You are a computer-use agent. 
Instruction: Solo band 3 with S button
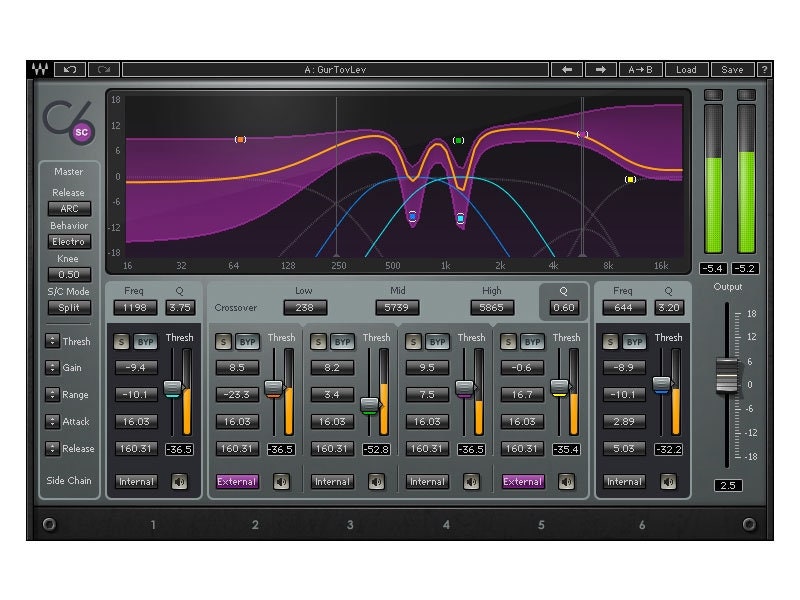318,342
